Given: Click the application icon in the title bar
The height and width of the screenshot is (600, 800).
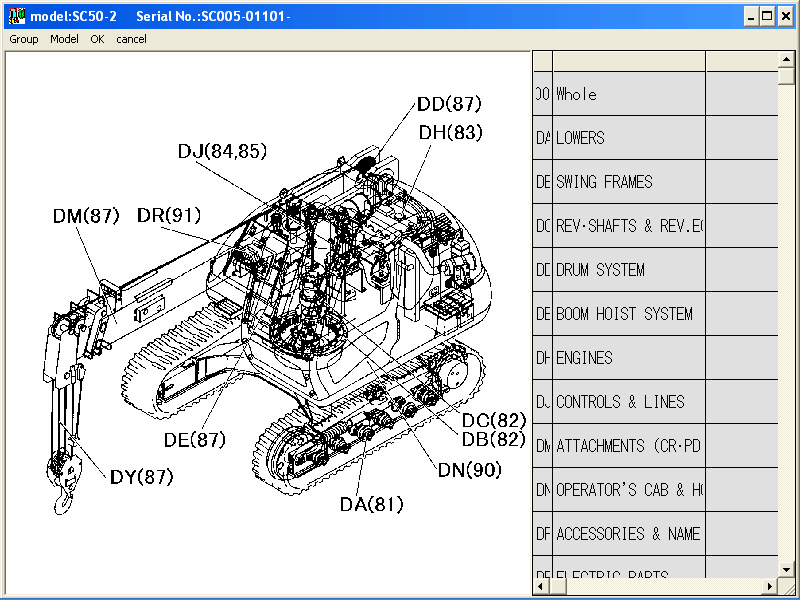Looking at the screenshot, I should point(15,15).
